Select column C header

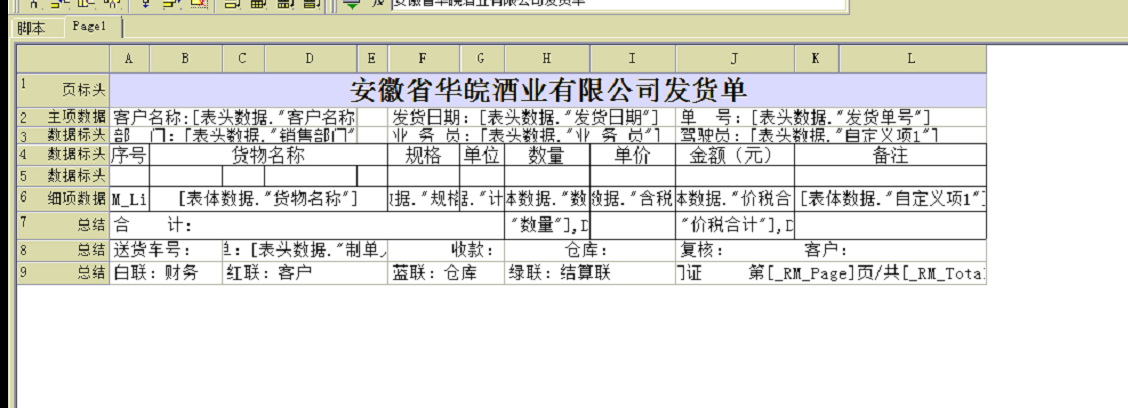click(x=243, y=59)
